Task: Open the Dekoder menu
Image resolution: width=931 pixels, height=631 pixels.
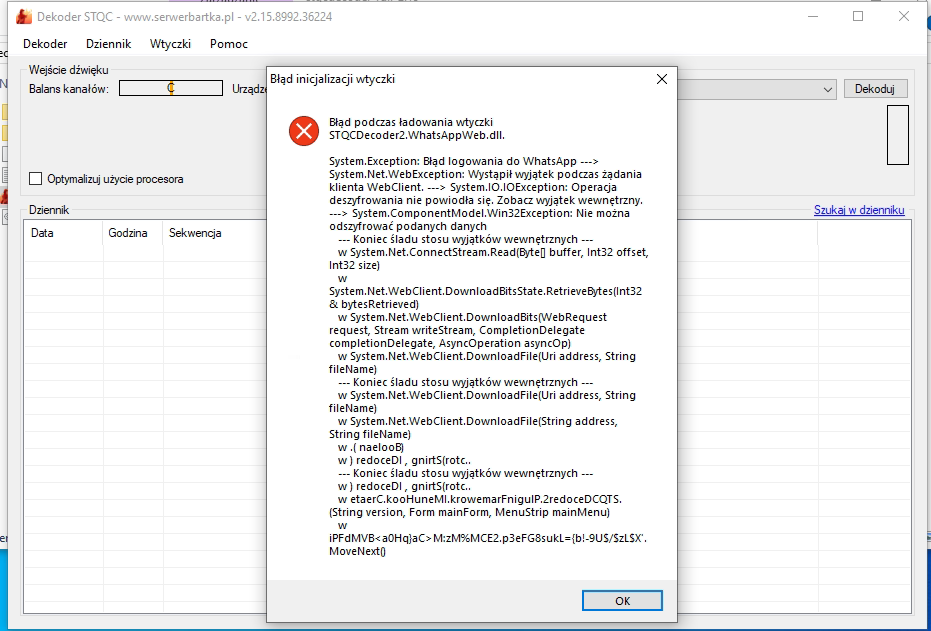Action: (x=45, y=44)
